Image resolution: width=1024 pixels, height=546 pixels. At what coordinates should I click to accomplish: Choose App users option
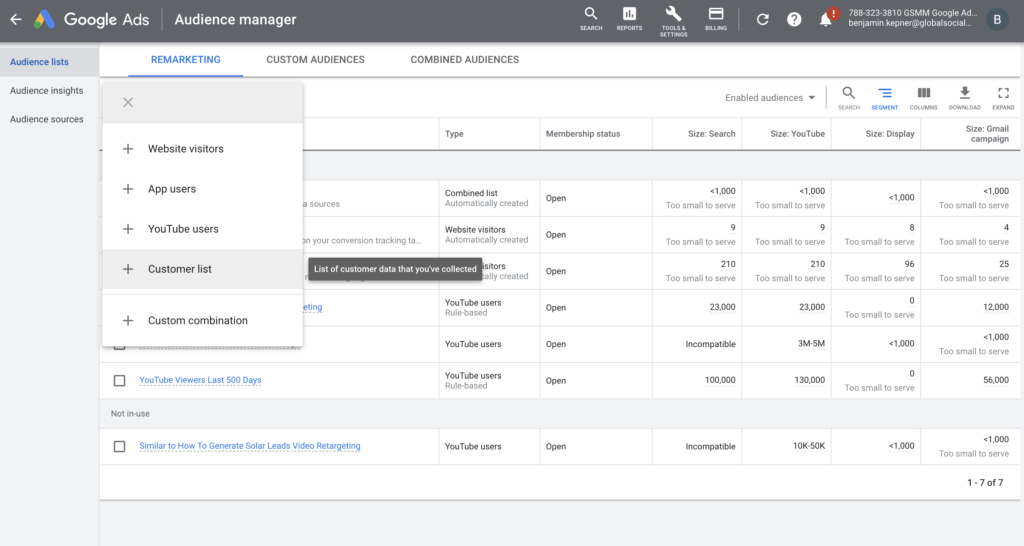coord(202,189)
